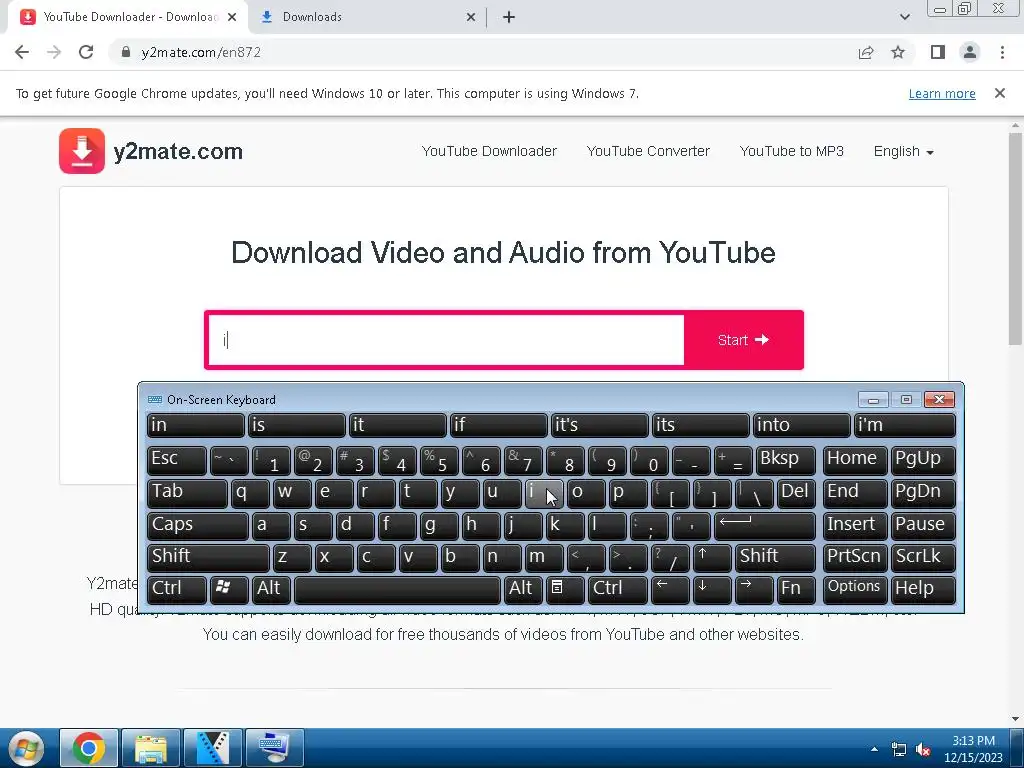Choose the "i'm" word prediction

coord(905,425)
